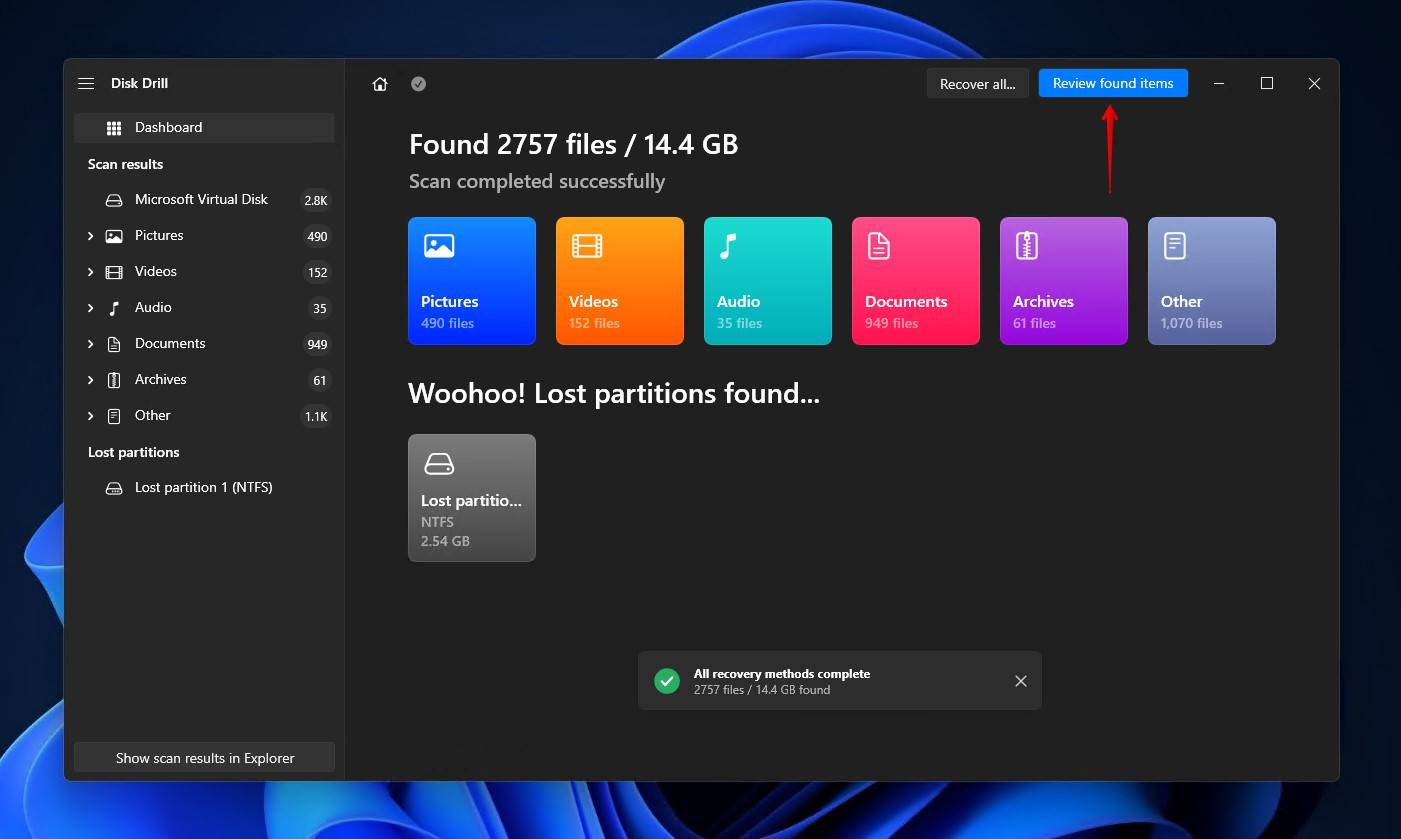The image size is (1401, 839).
Task: Open the pink Documents 949 files card
Action: [916, 281]
